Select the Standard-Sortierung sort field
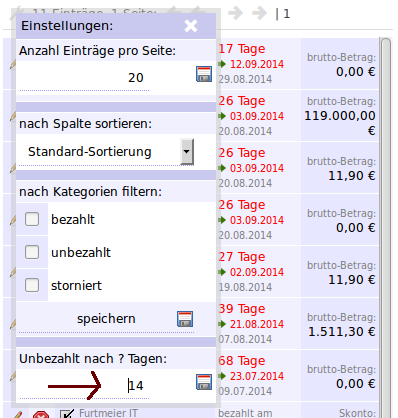The height and width of the screenshot is (418, 398). click(106, 152)
